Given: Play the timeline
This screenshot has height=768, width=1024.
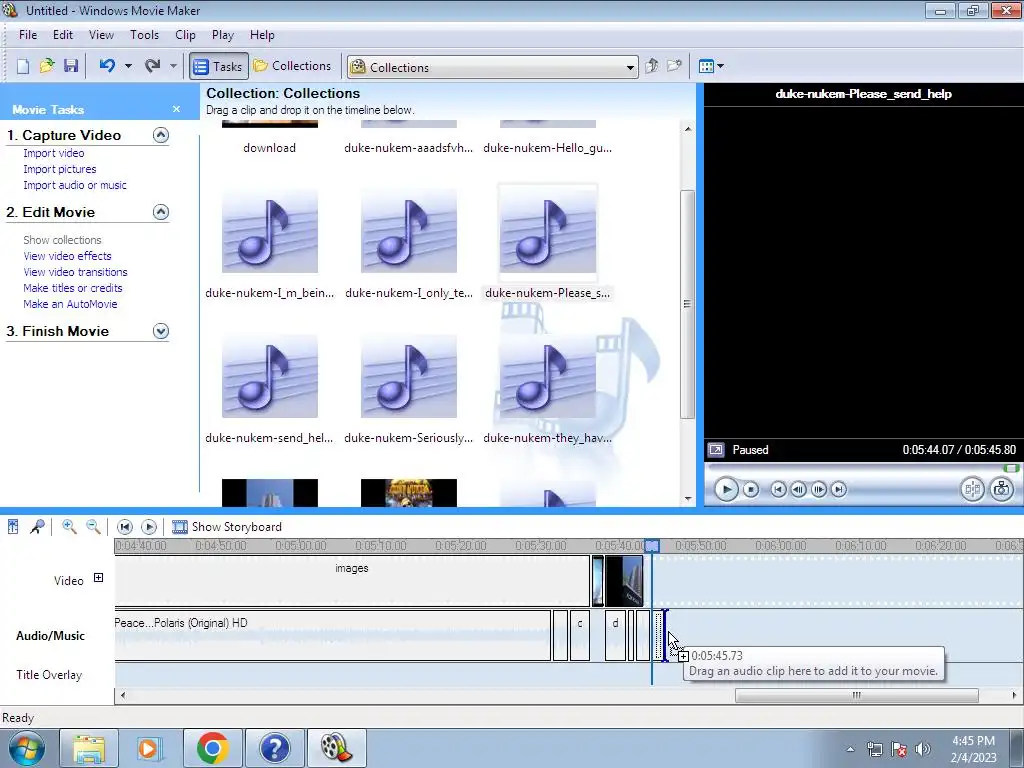Looking at the screenshot, I should pyautogui.click(x=149, y=527).
